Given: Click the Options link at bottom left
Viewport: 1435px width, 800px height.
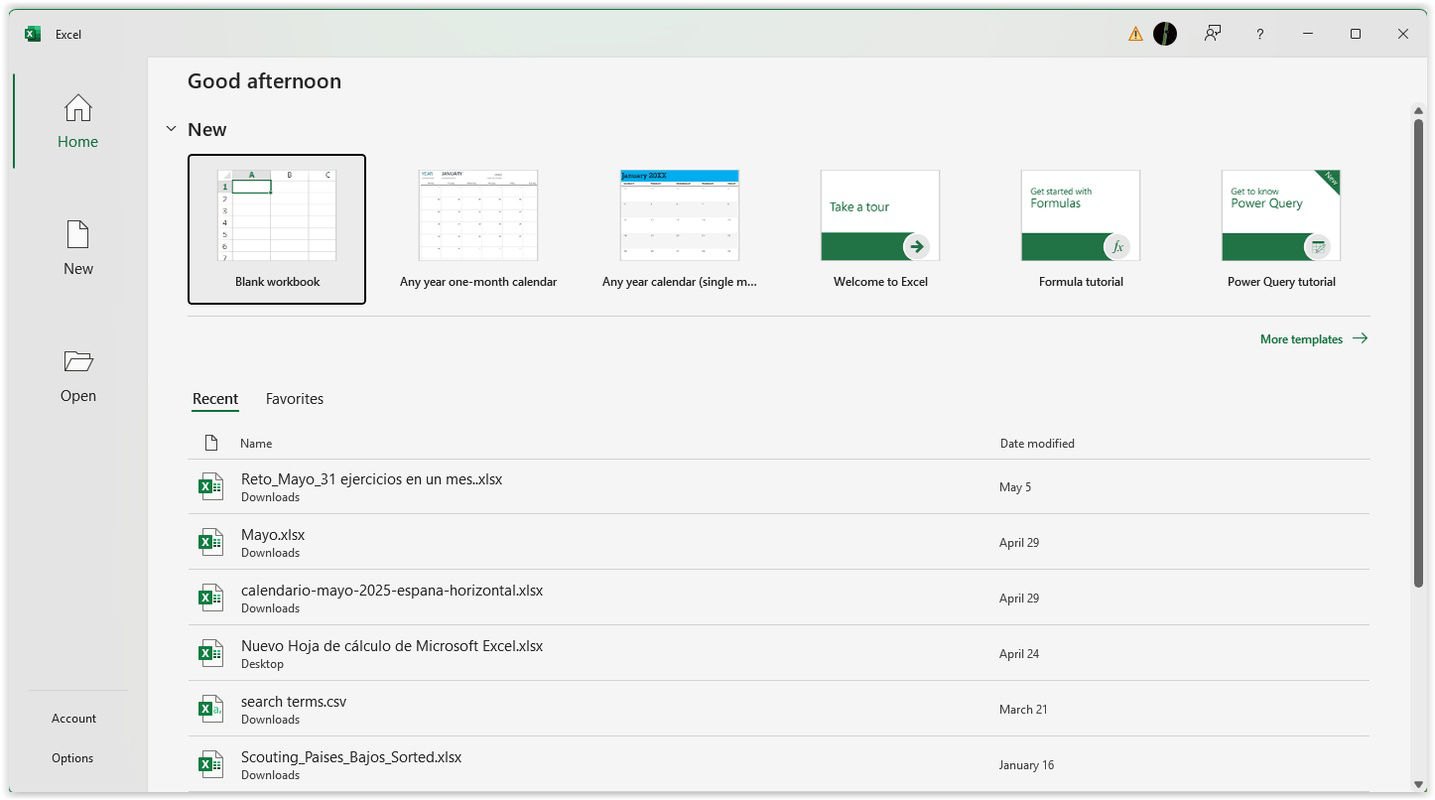Looking at the screenshot, I should [x=72, y=757].
